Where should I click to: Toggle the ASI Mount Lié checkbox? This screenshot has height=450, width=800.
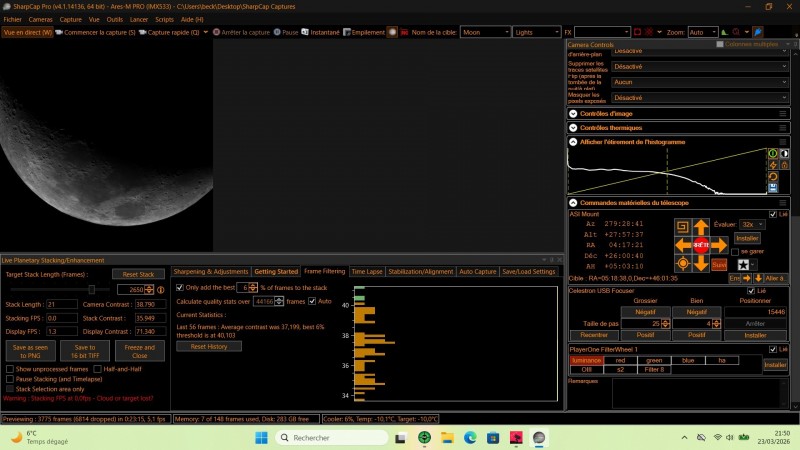pos(773,214)
